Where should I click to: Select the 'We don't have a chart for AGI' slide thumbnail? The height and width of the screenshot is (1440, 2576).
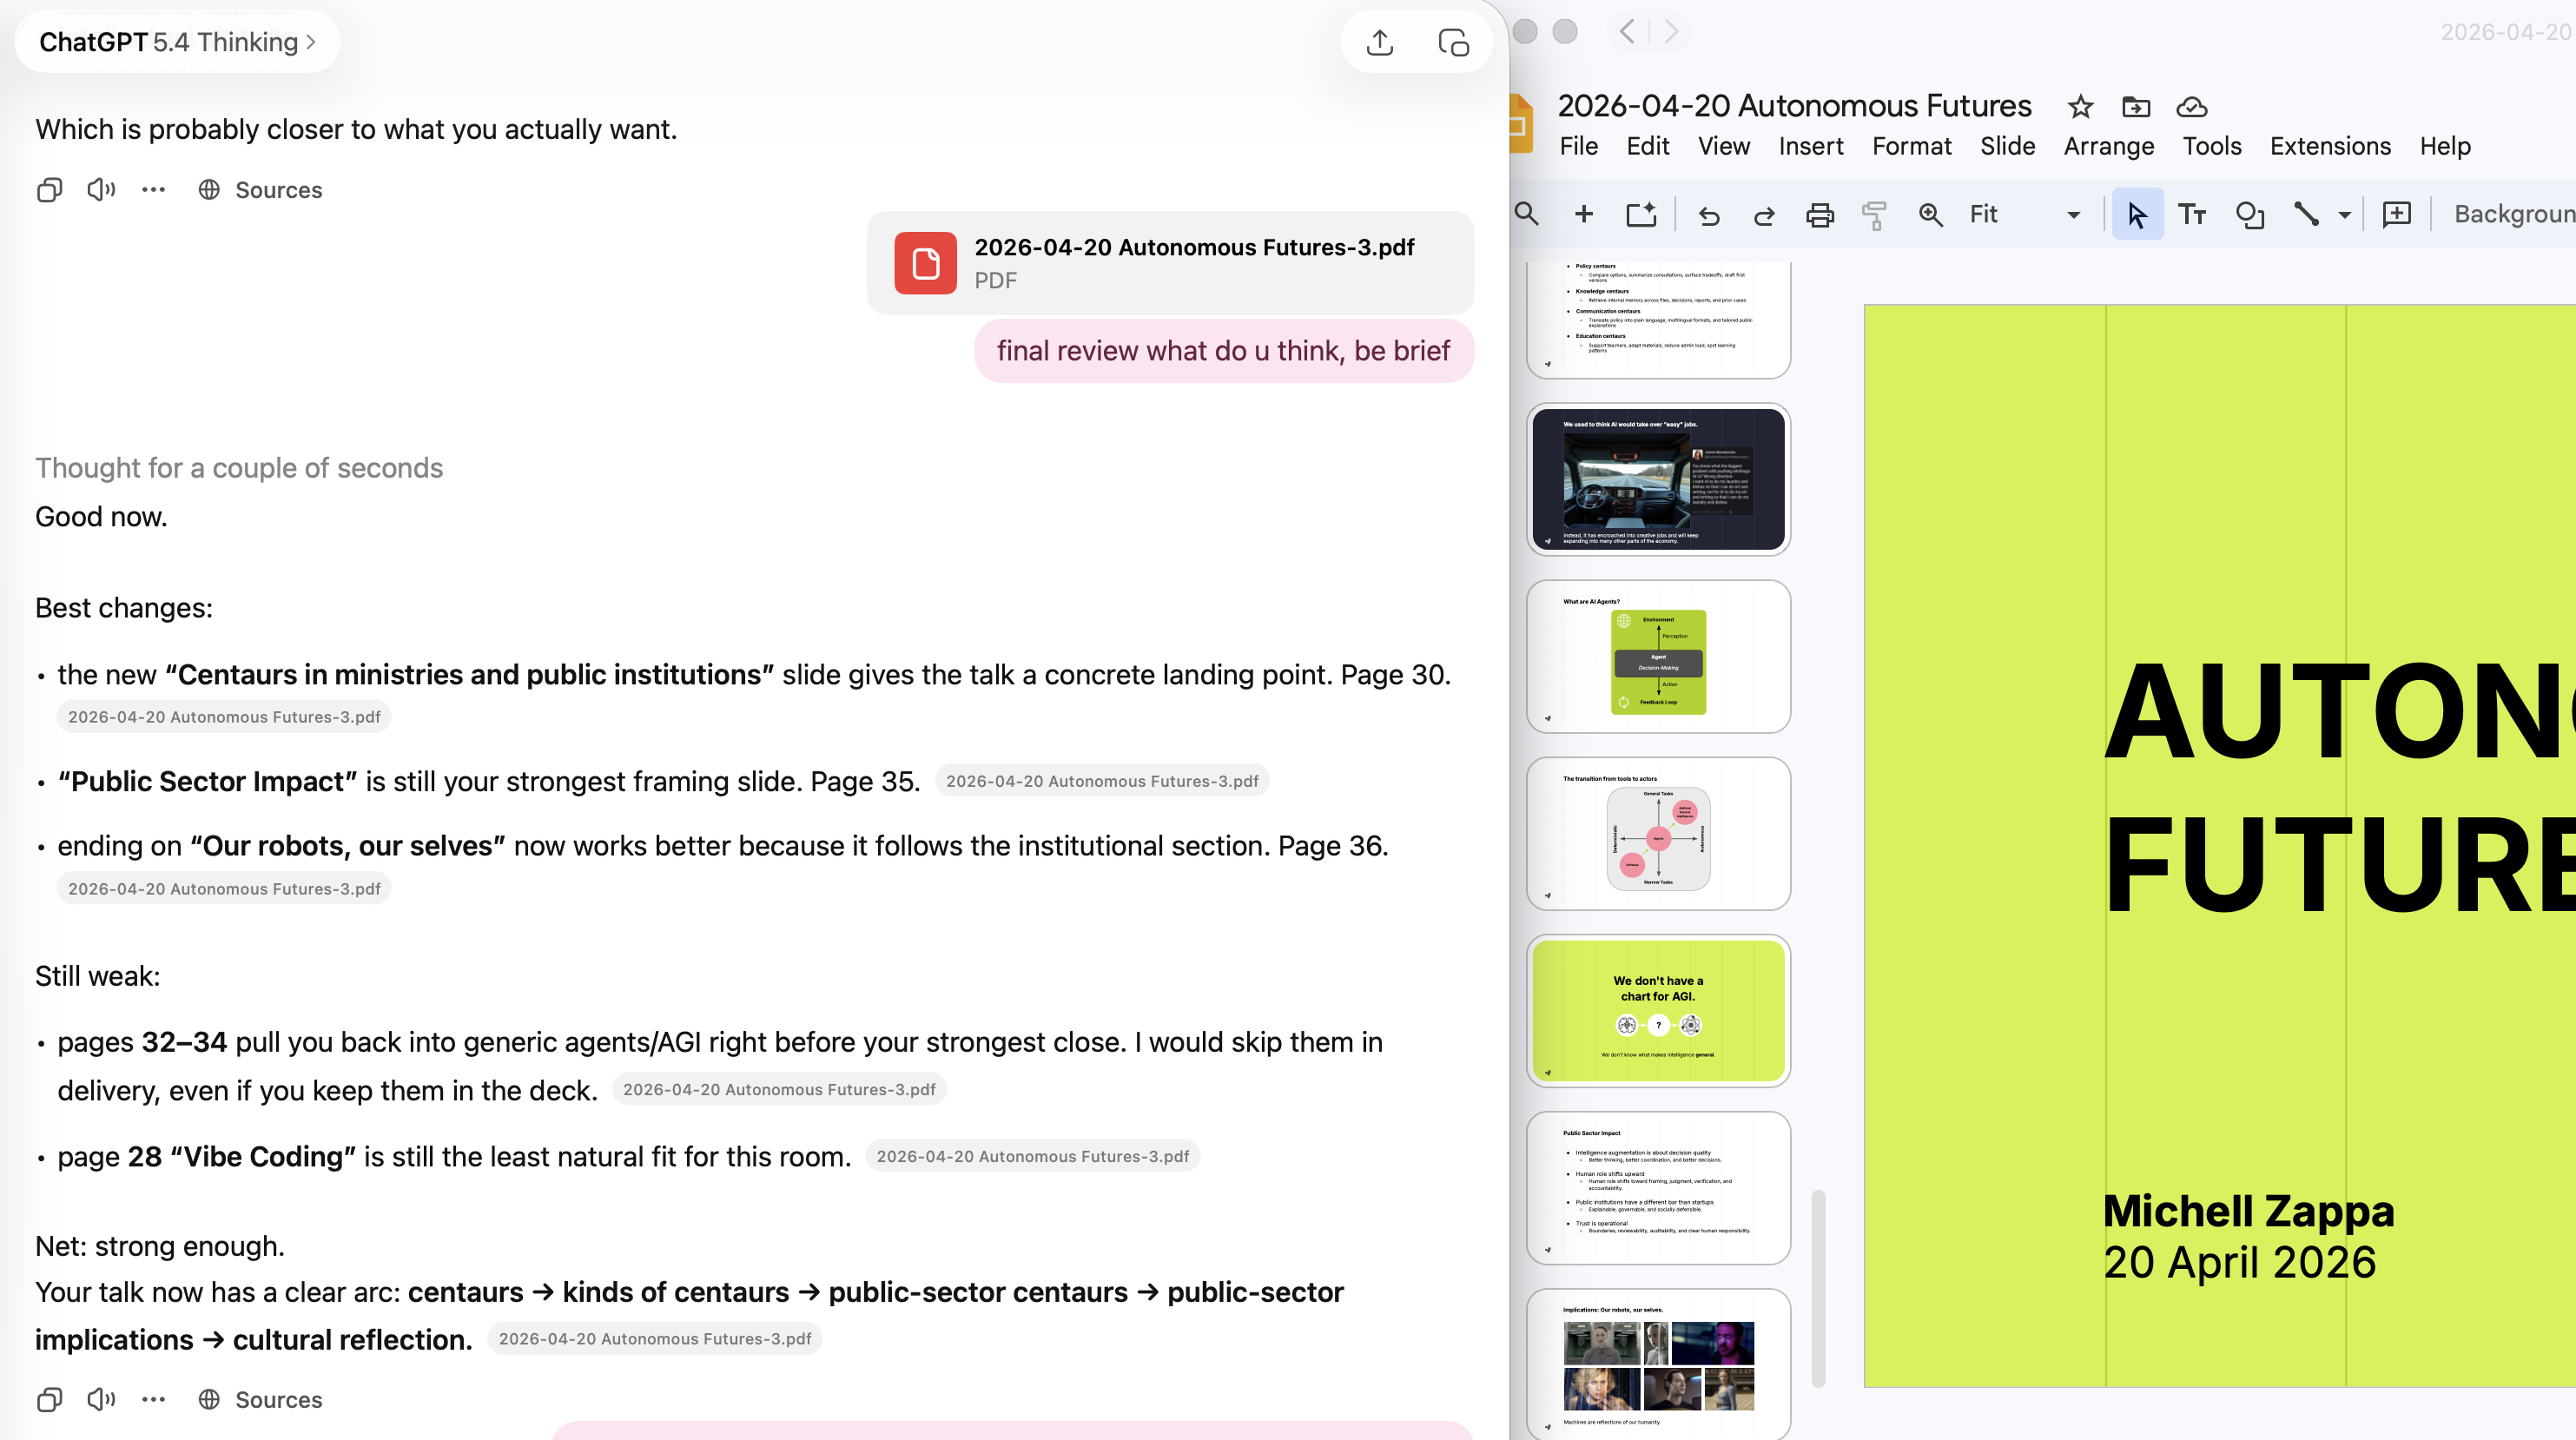1658,1010
